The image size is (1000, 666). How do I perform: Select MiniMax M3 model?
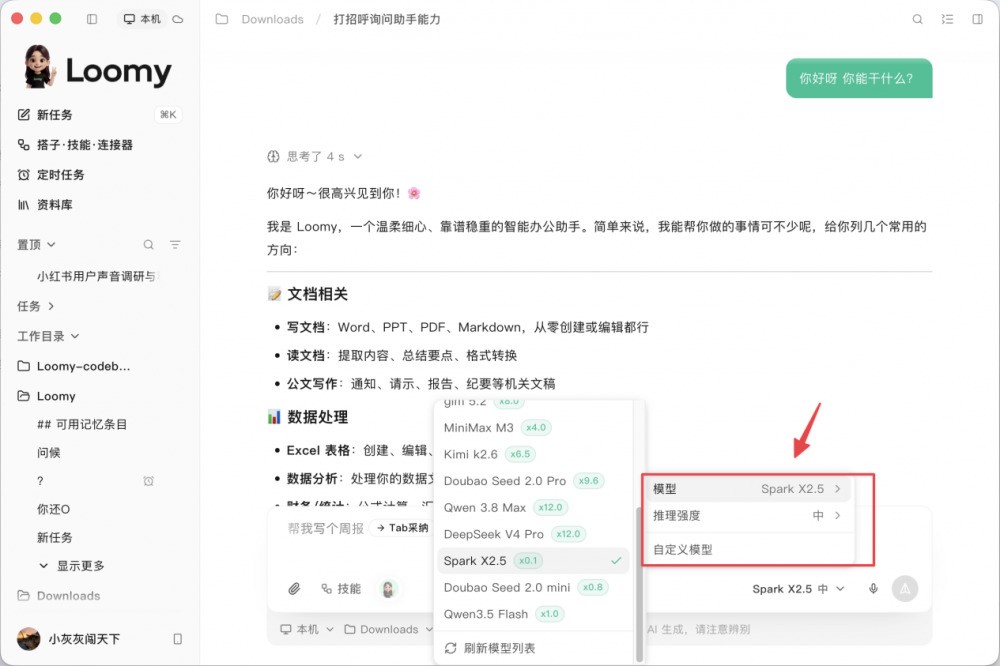click(533, 427)
